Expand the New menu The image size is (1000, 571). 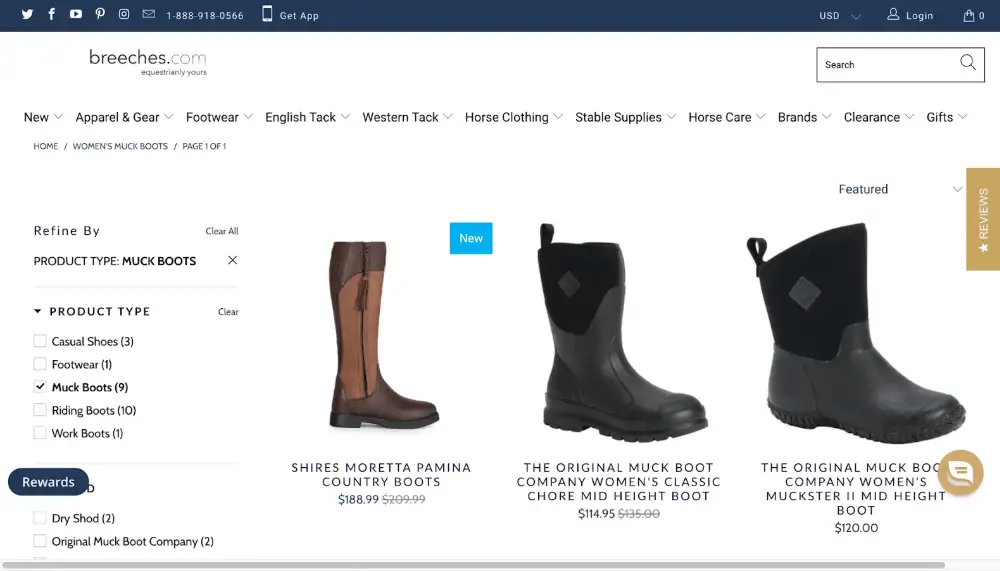point(43,117)
